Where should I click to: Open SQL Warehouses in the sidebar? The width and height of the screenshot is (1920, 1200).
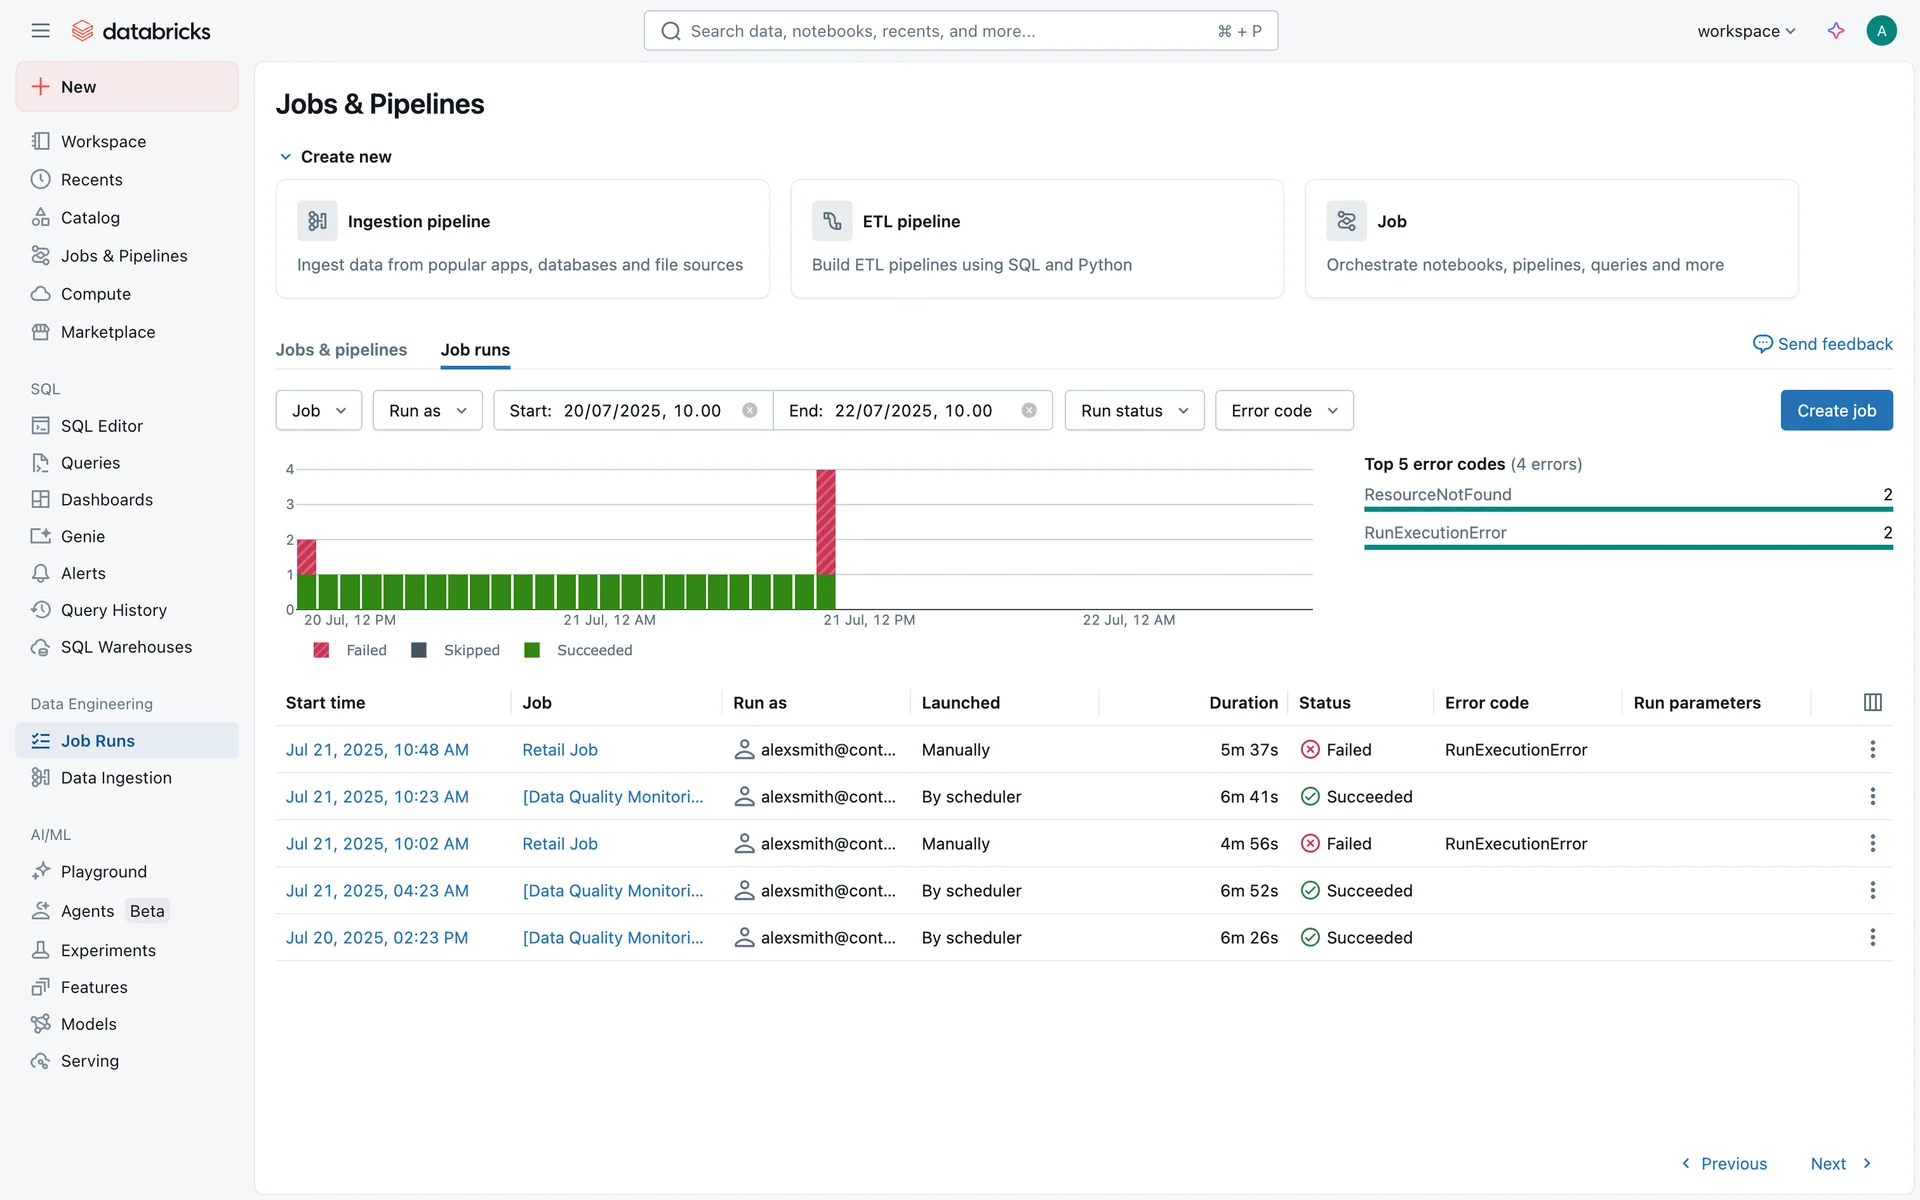coord(126,647)
